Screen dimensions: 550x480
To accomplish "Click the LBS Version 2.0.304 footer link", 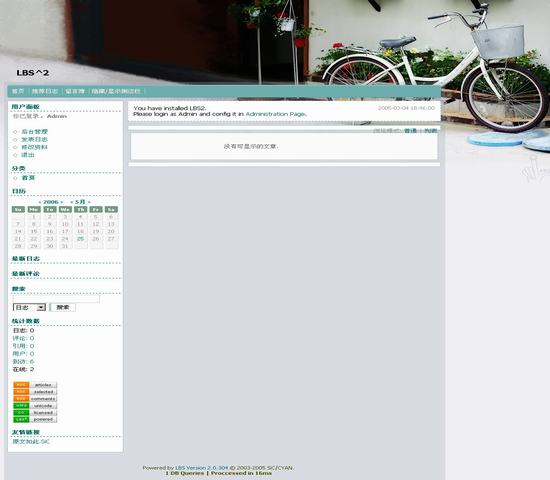I will [201, 468].
